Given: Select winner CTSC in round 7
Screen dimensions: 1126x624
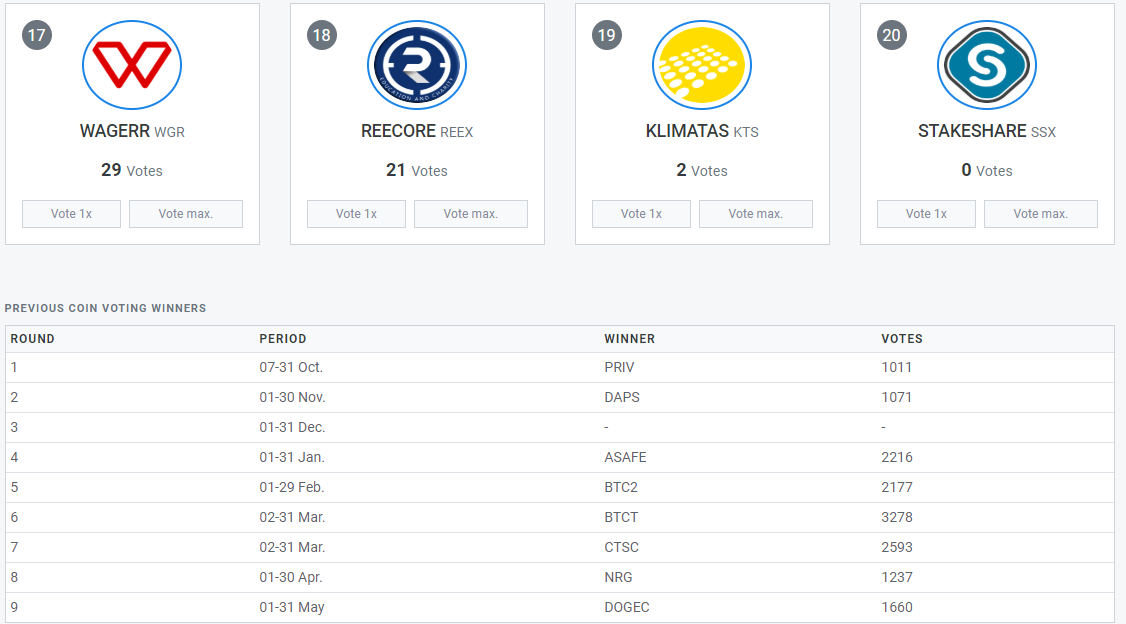Looking at the screenshot, I should pyautogui.click(x=621, y=548).
